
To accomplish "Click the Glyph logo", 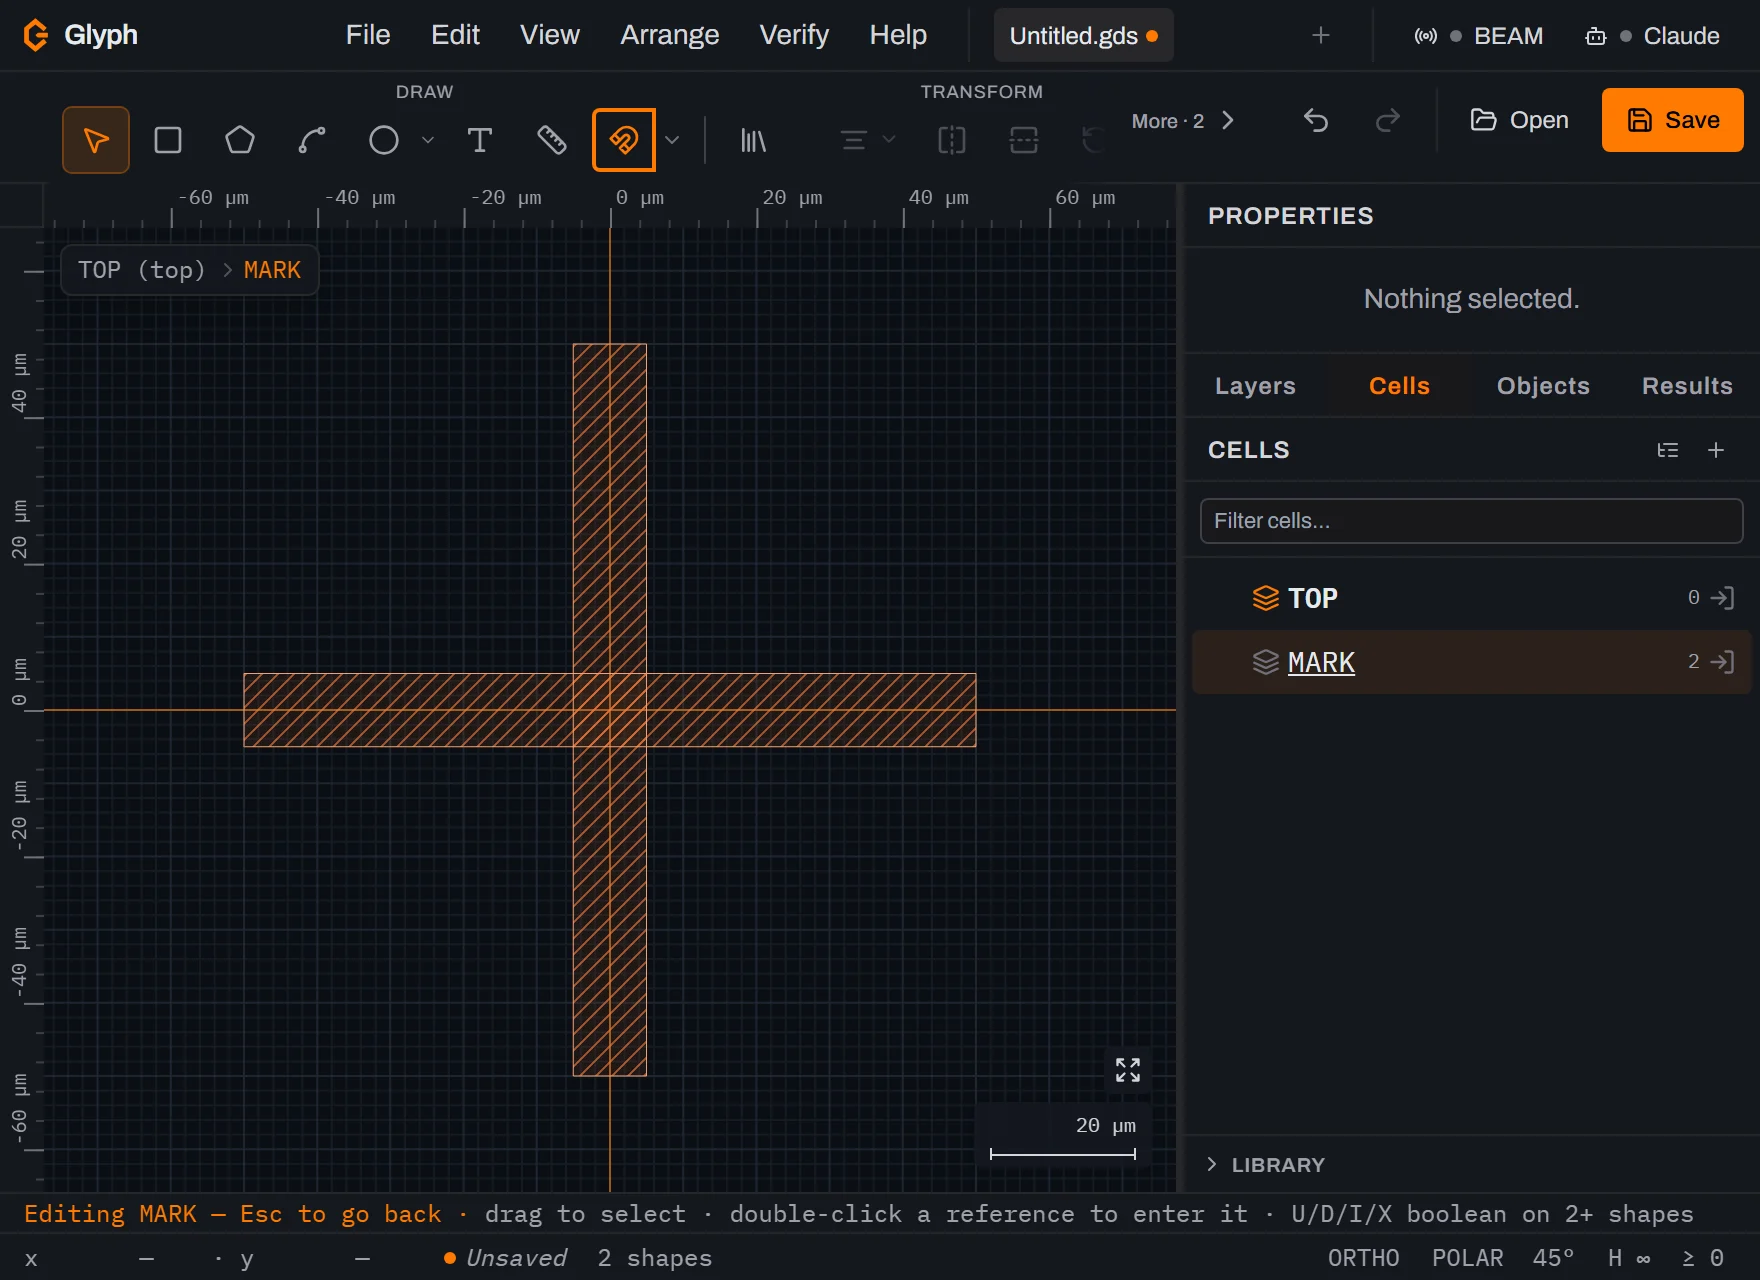I will [x=80, y=35].
